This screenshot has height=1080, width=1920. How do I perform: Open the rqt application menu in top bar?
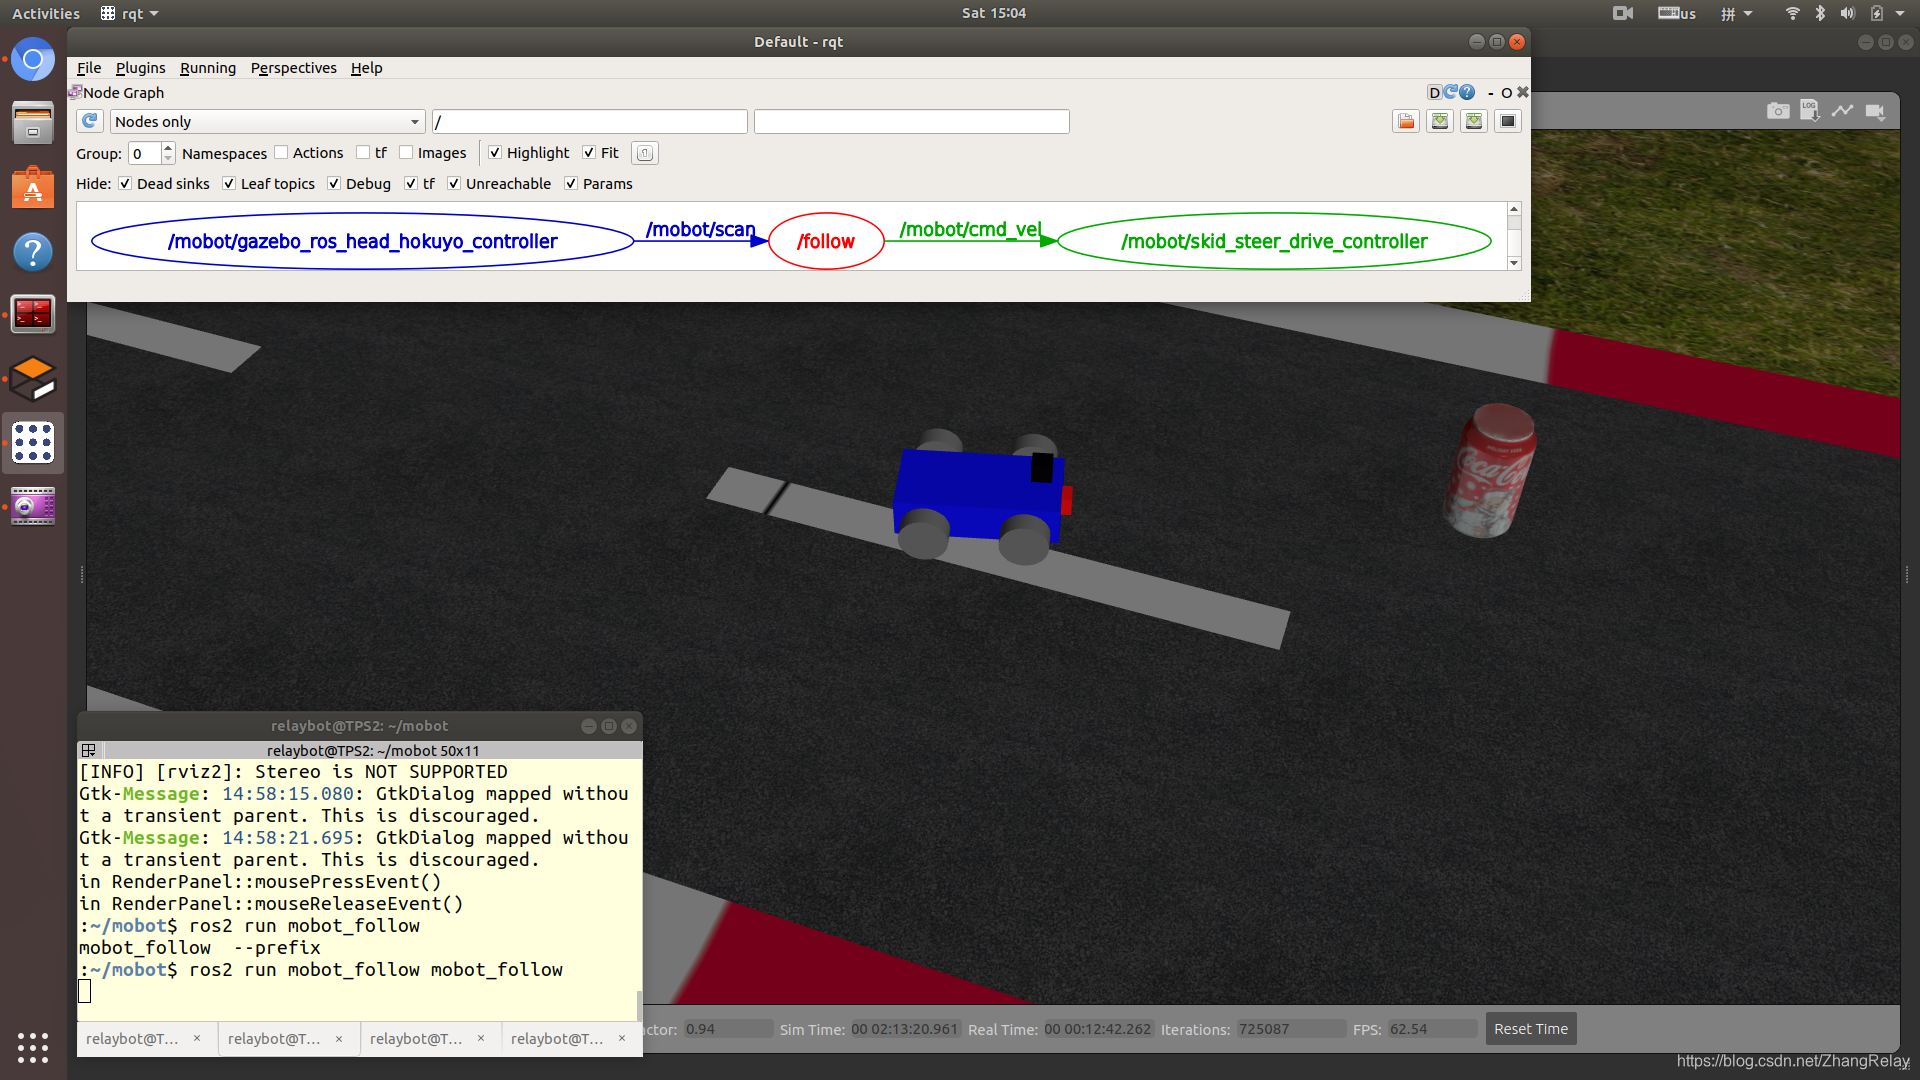click(130, 13)
